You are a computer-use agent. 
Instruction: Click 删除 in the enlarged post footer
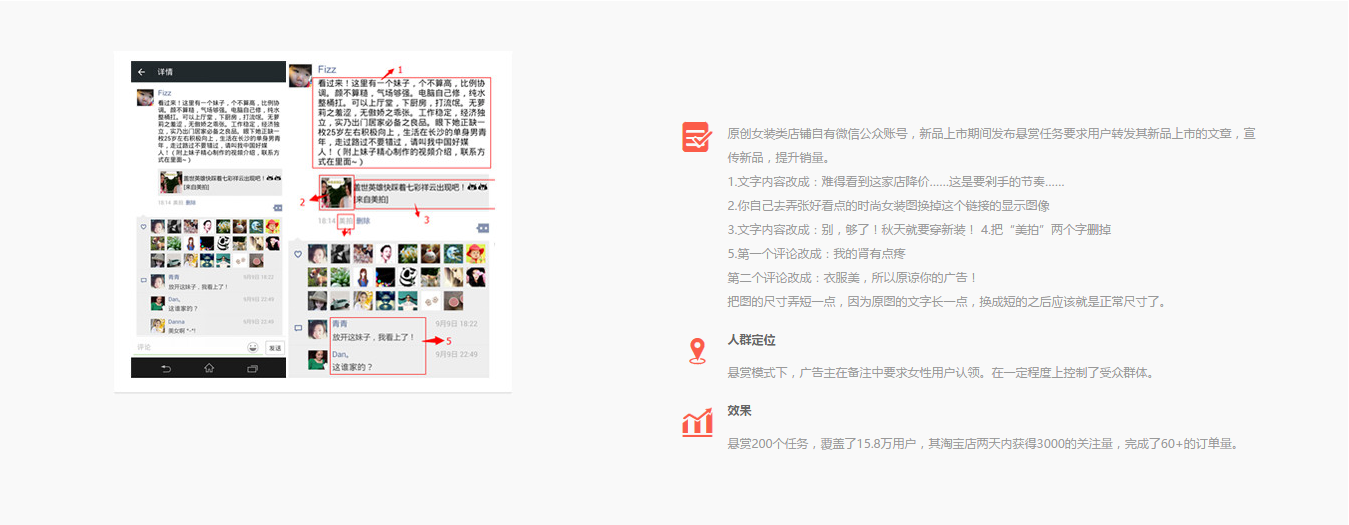click(x=363, y=220)
